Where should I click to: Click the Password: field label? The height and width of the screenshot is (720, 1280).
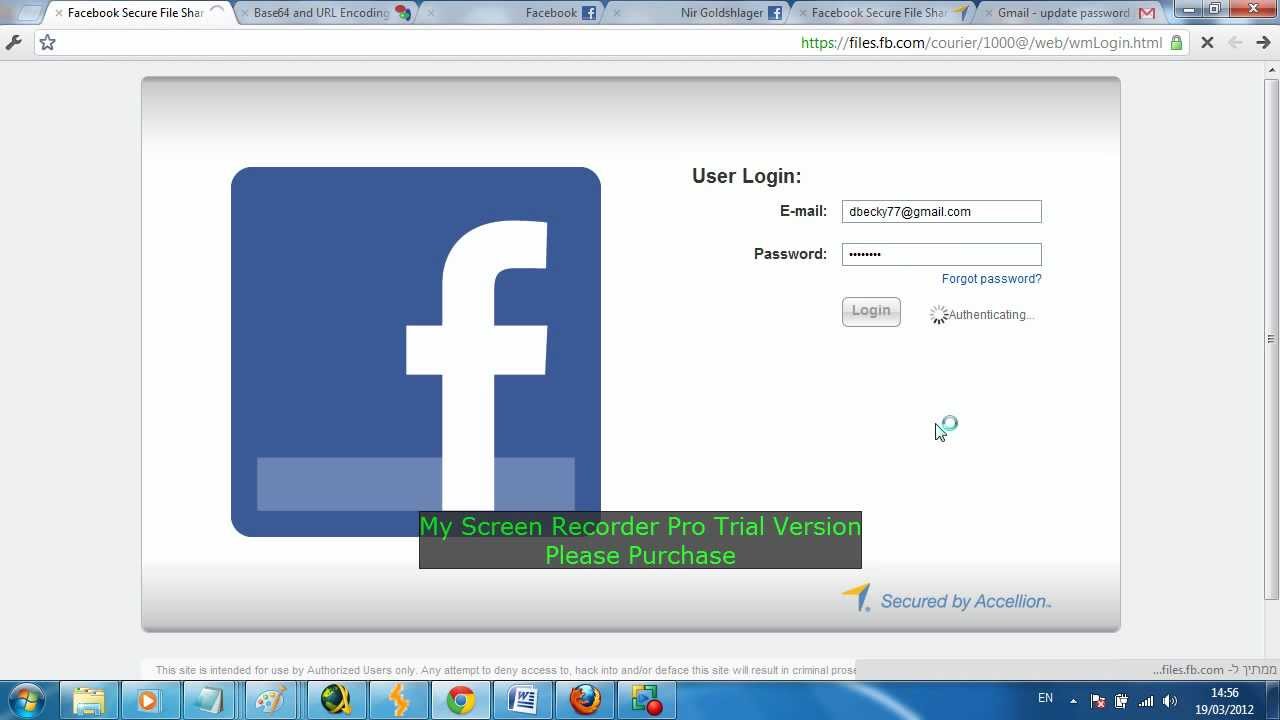790,254
